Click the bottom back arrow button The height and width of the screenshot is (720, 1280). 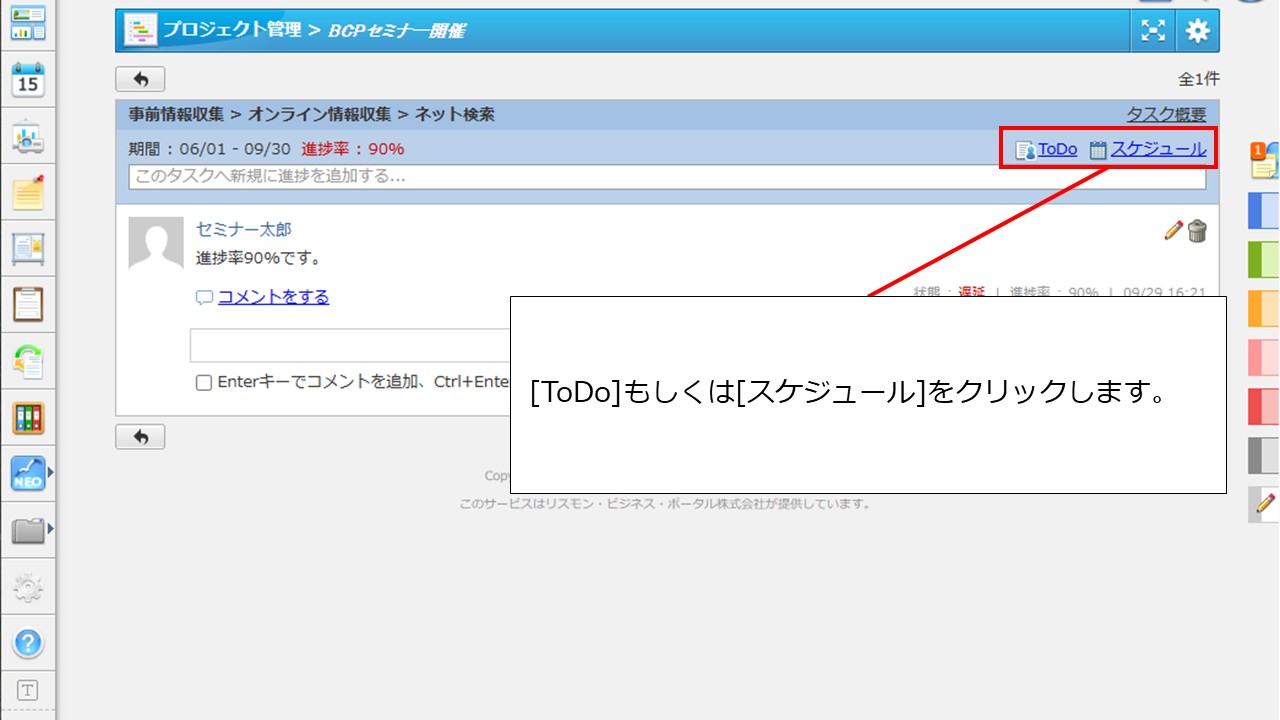pyautogui.click(x=140, y=437)
